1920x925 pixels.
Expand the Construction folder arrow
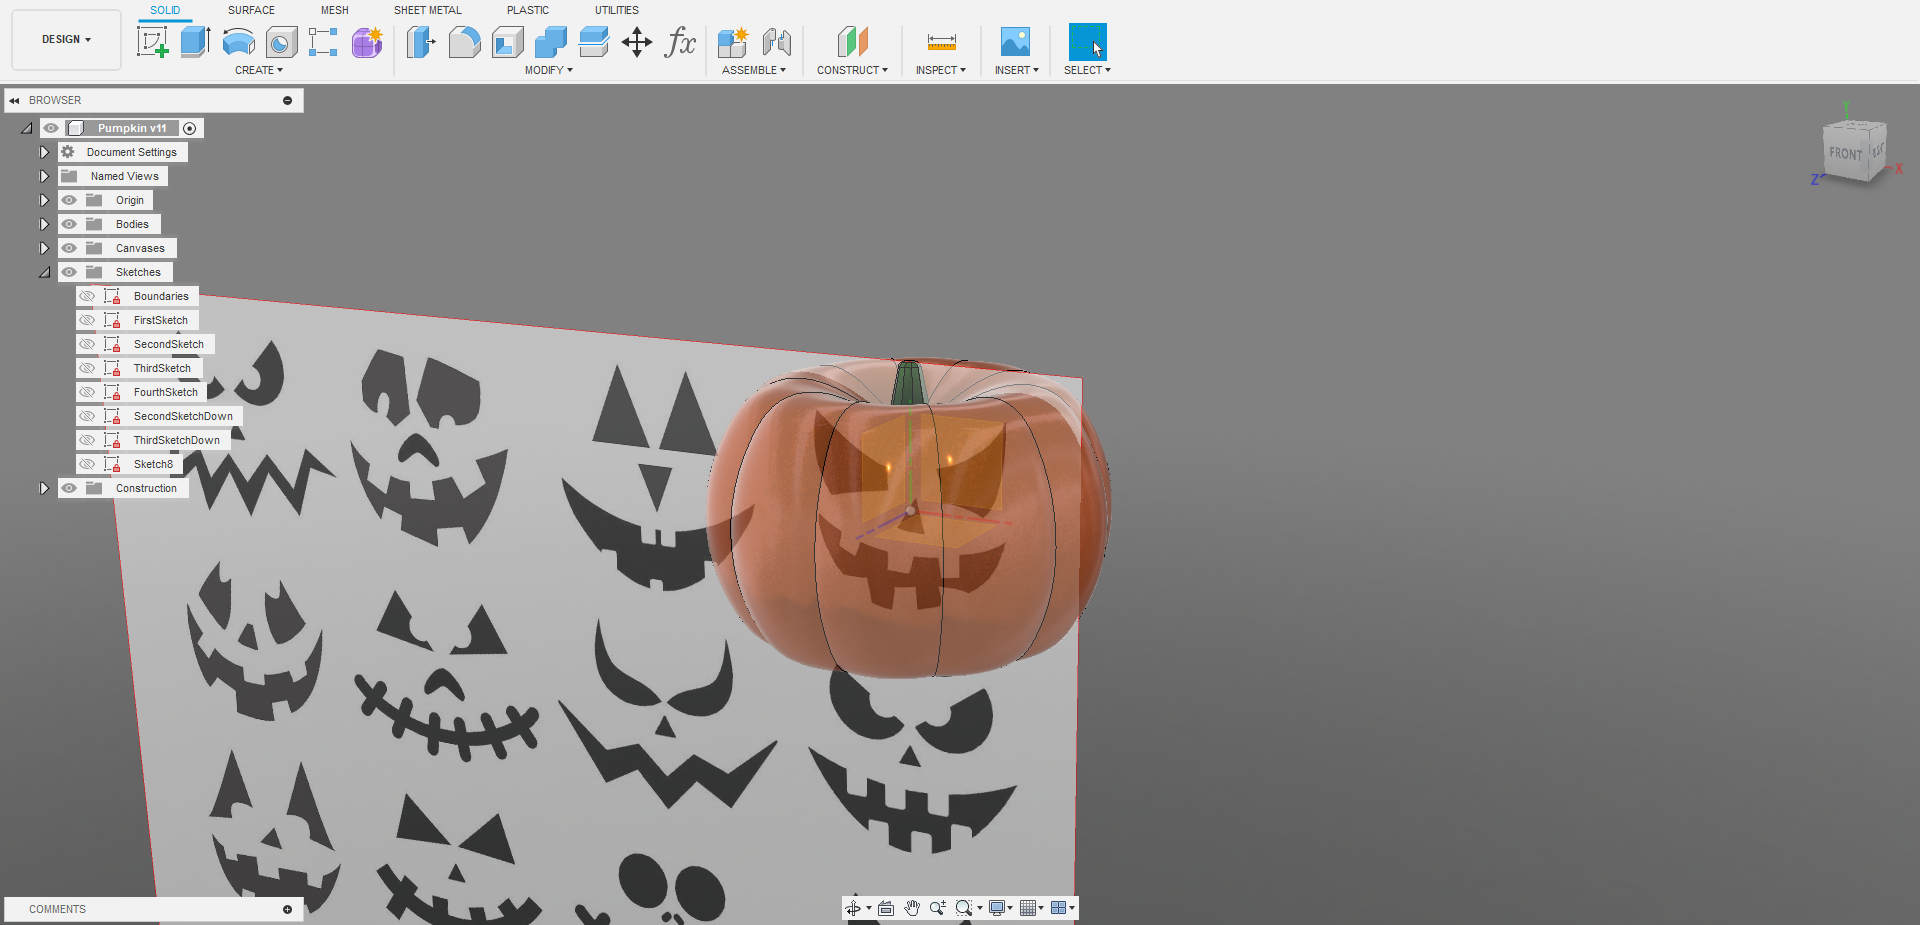44,488
